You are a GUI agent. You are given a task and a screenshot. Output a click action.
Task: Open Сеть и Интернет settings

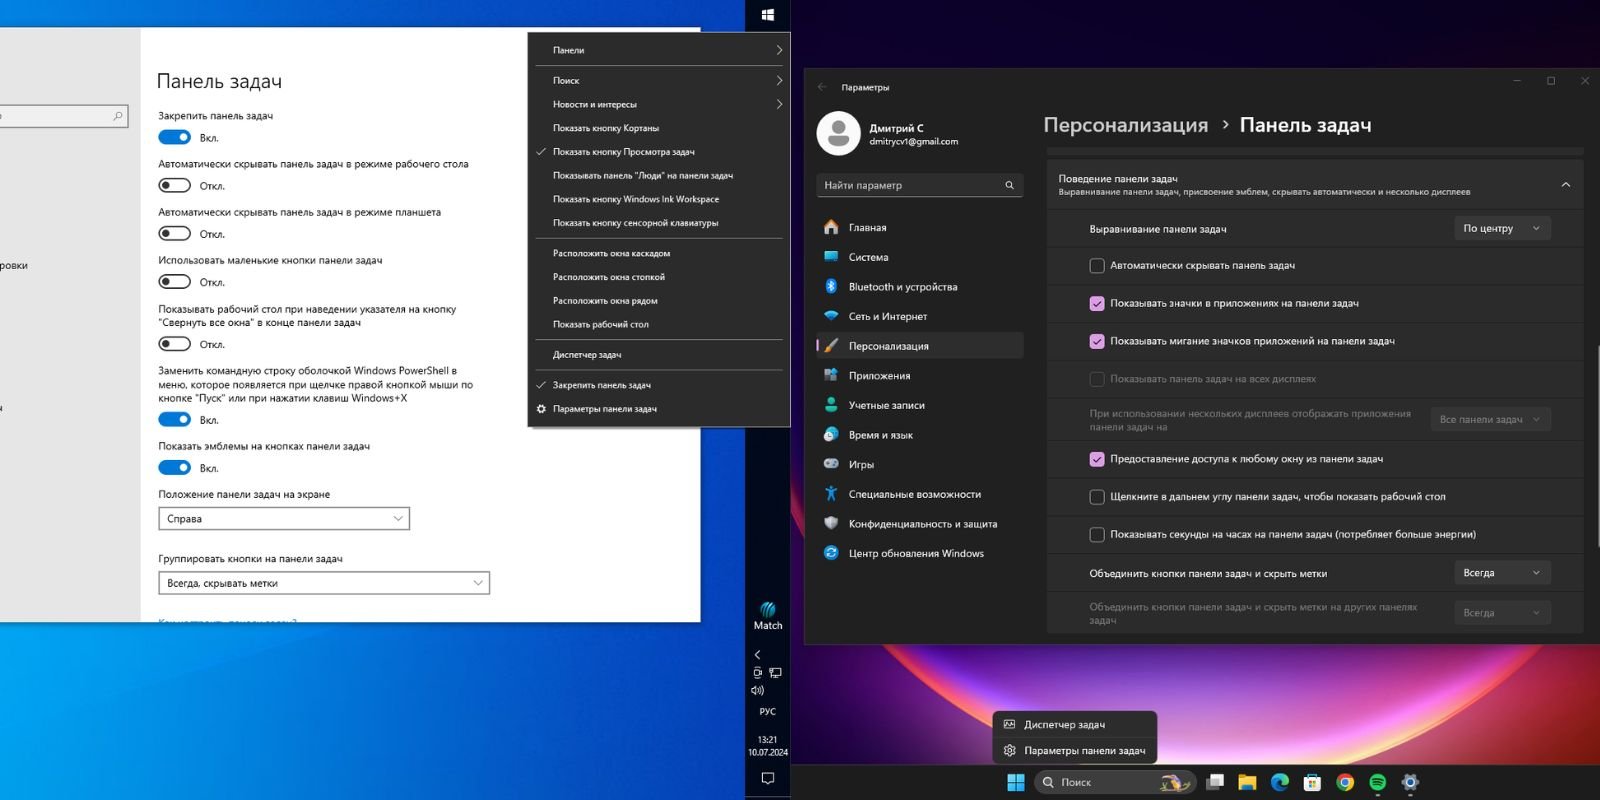(x=920, y=316)
